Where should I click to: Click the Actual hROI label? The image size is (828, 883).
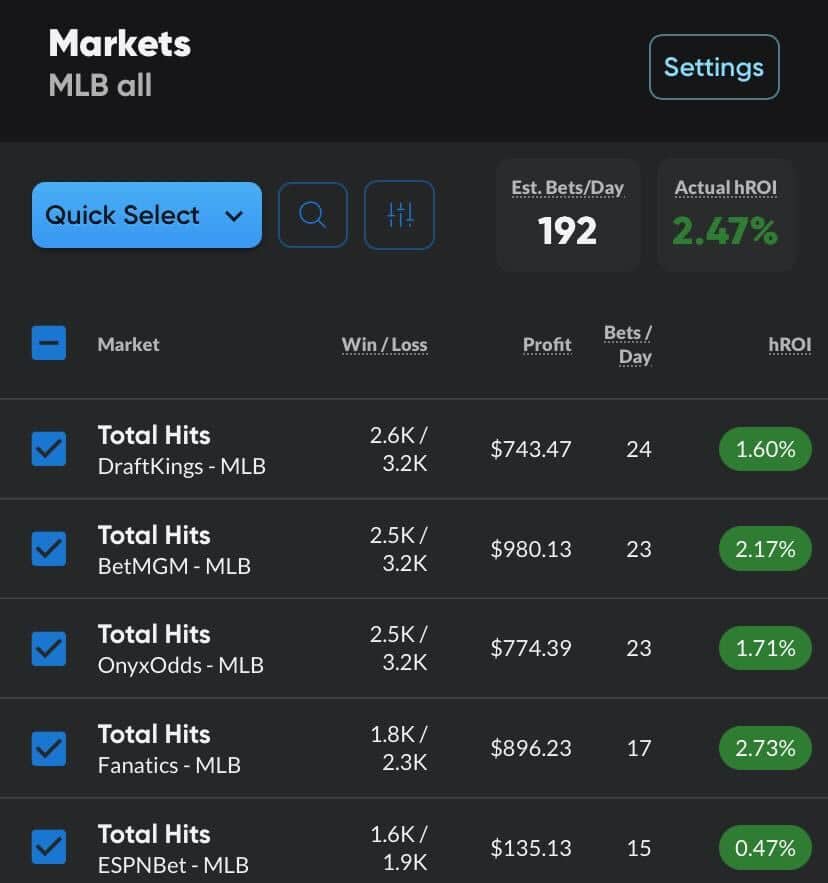click(x=726, y=188)
